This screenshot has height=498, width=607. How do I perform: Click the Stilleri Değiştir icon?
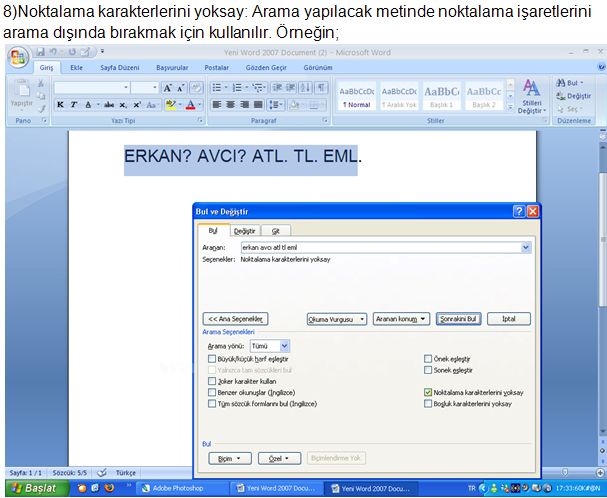pyautogui.click(x=531, y=97)
